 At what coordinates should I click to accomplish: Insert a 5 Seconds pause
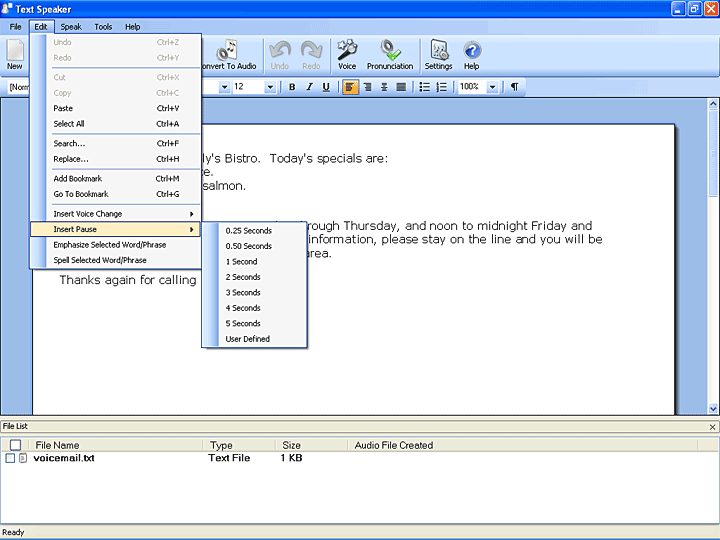[x=255, y=323]
